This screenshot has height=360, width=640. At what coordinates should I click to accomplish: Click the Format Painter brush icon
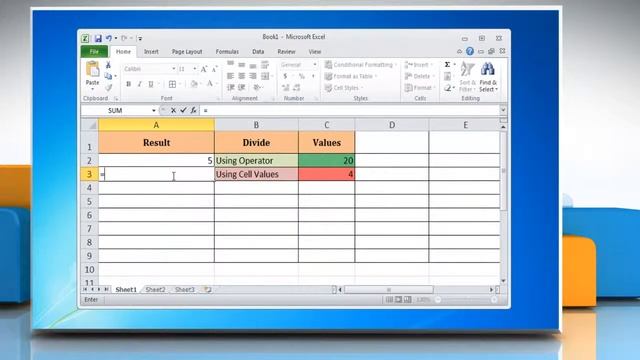click(x=108, y=87)
